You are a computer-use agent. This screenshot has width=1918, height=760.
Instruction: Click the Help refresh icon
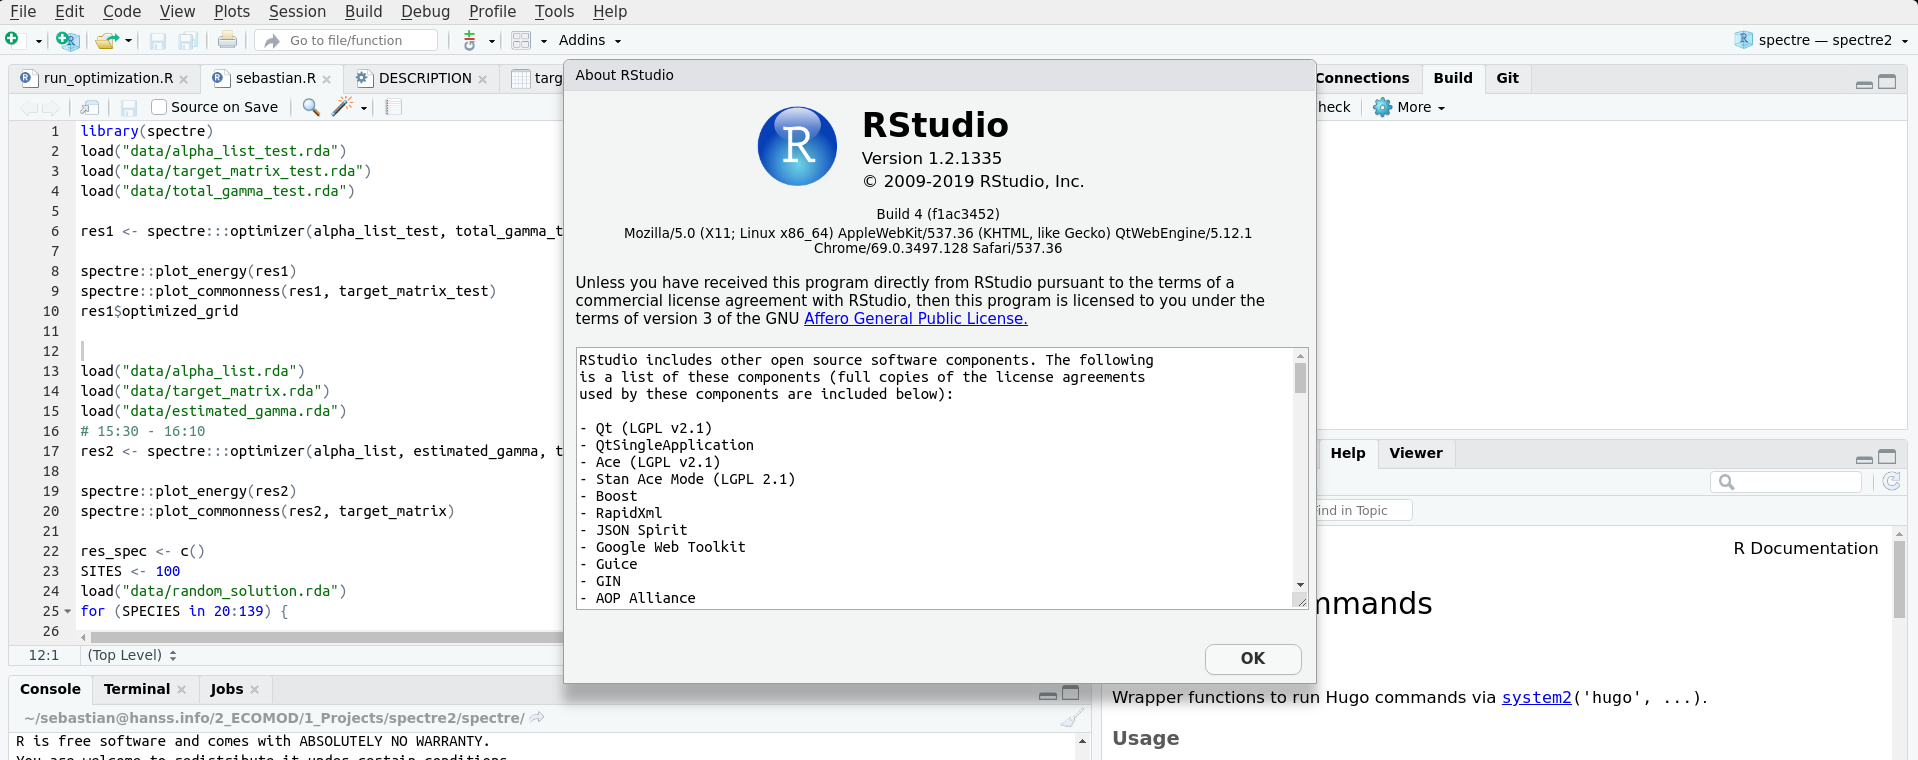point(1891,482)
